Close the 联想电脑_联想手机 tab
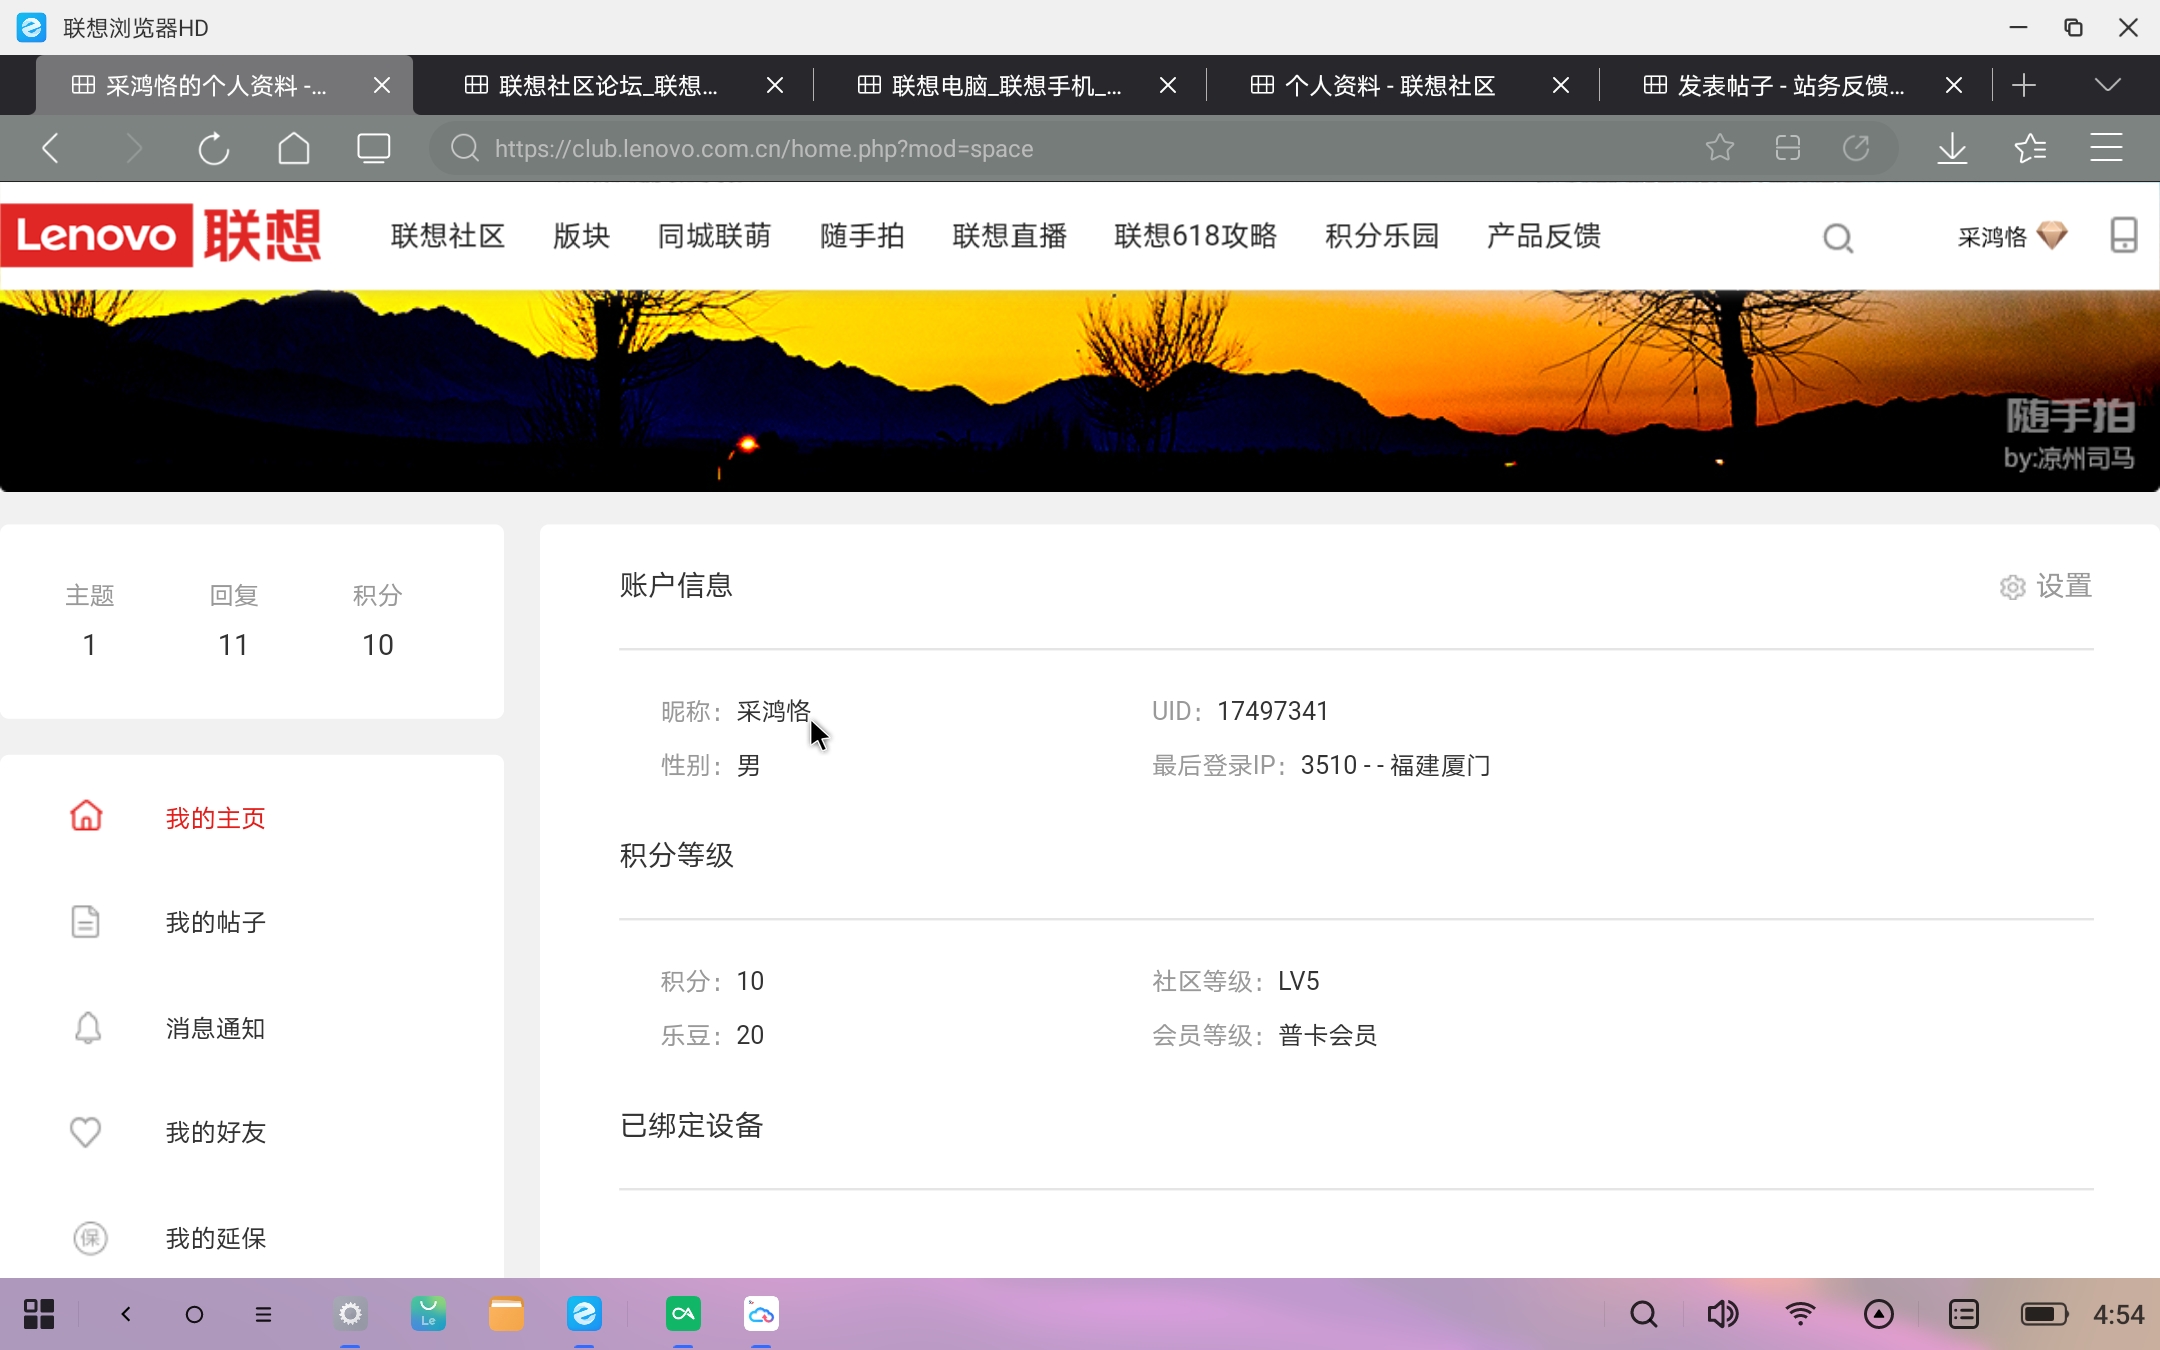Viewport: 2160px width, 1350px height. pos(1167,86)
